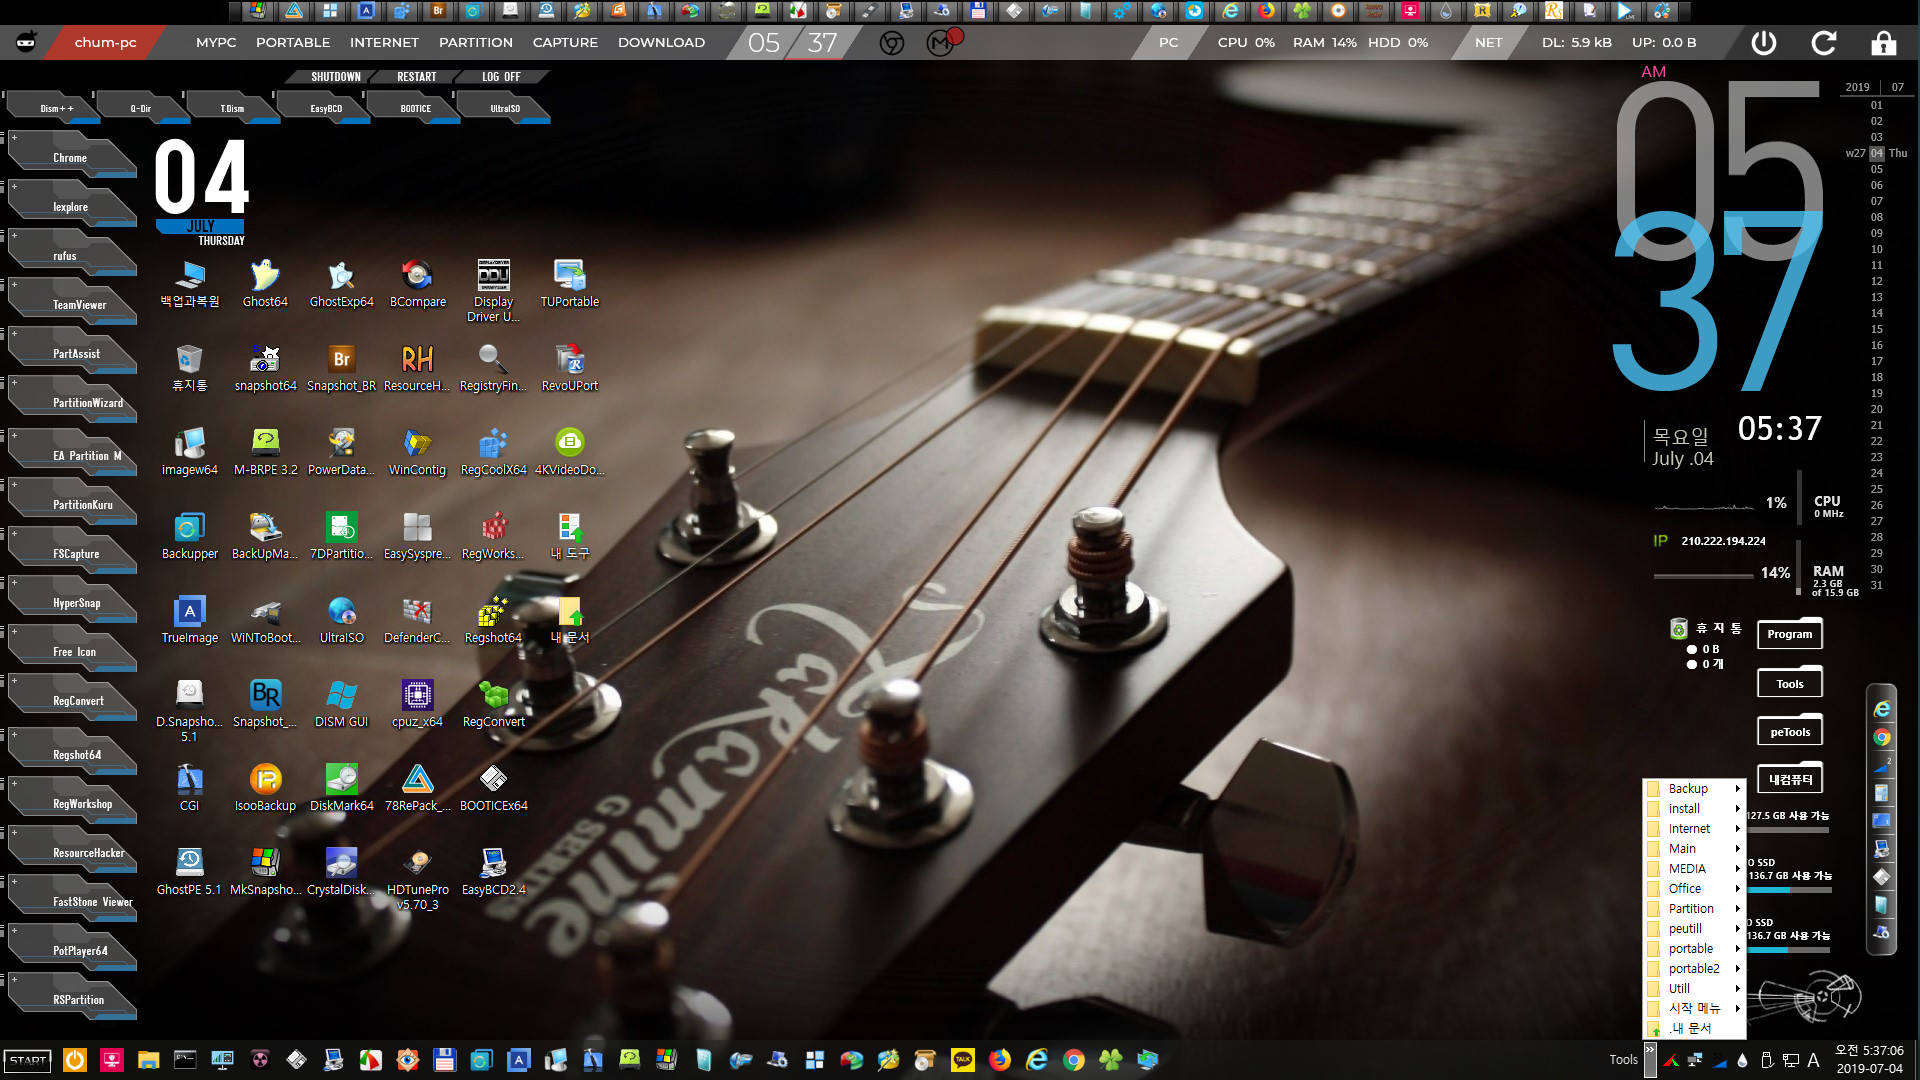Expand the Utill folder submenu

pyautogui.click(x=1694, y=989)
